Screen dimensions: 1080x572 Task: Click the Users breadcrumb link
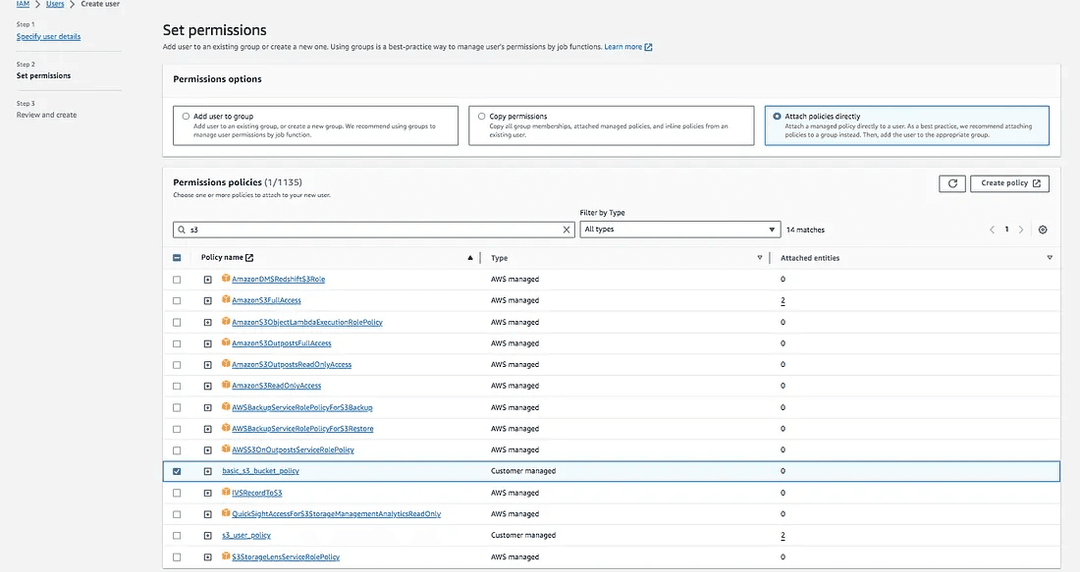tap(55, 4)
